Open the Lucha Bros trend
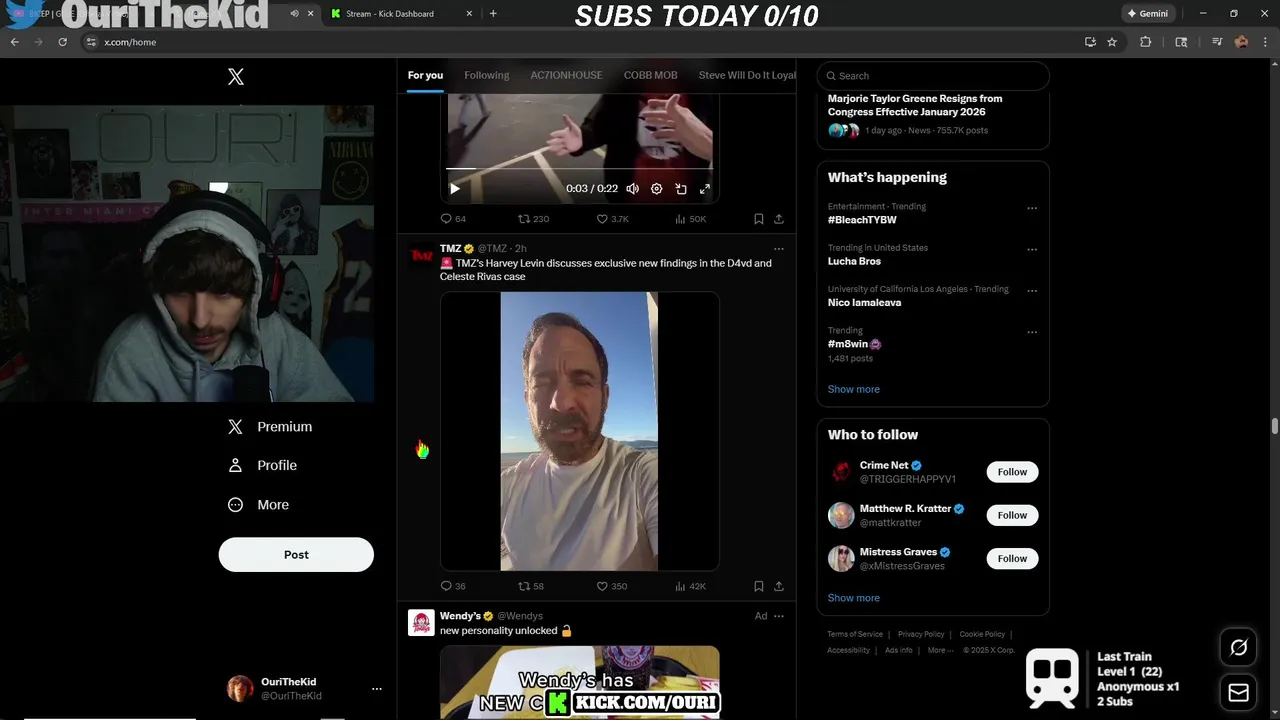This screenshot has height=720, width=1280. (854, 261)
